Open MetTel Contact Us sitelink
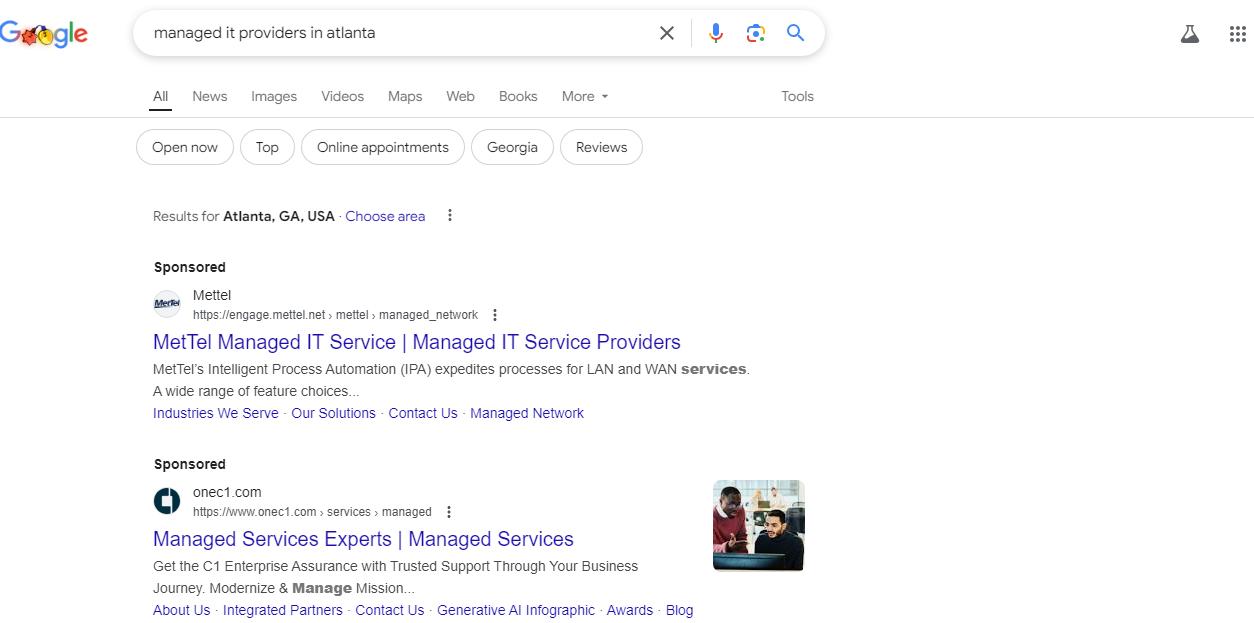 423,413
